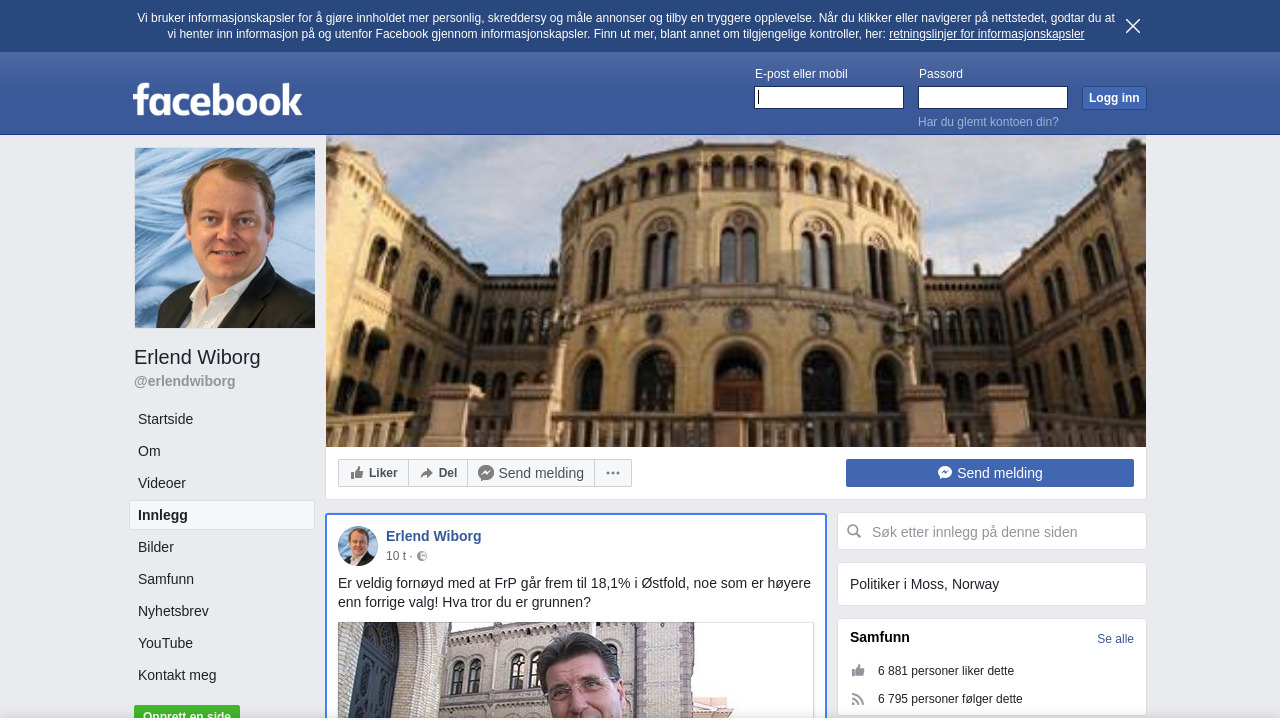Open the Stortinget cover photo

[736, 292]
